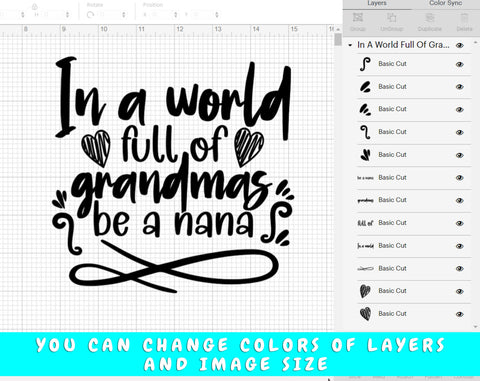Viewport: 480px width, 381px height.
Task: Click the canvas vertical scrollbar up arrow
Action: point(338,29)
